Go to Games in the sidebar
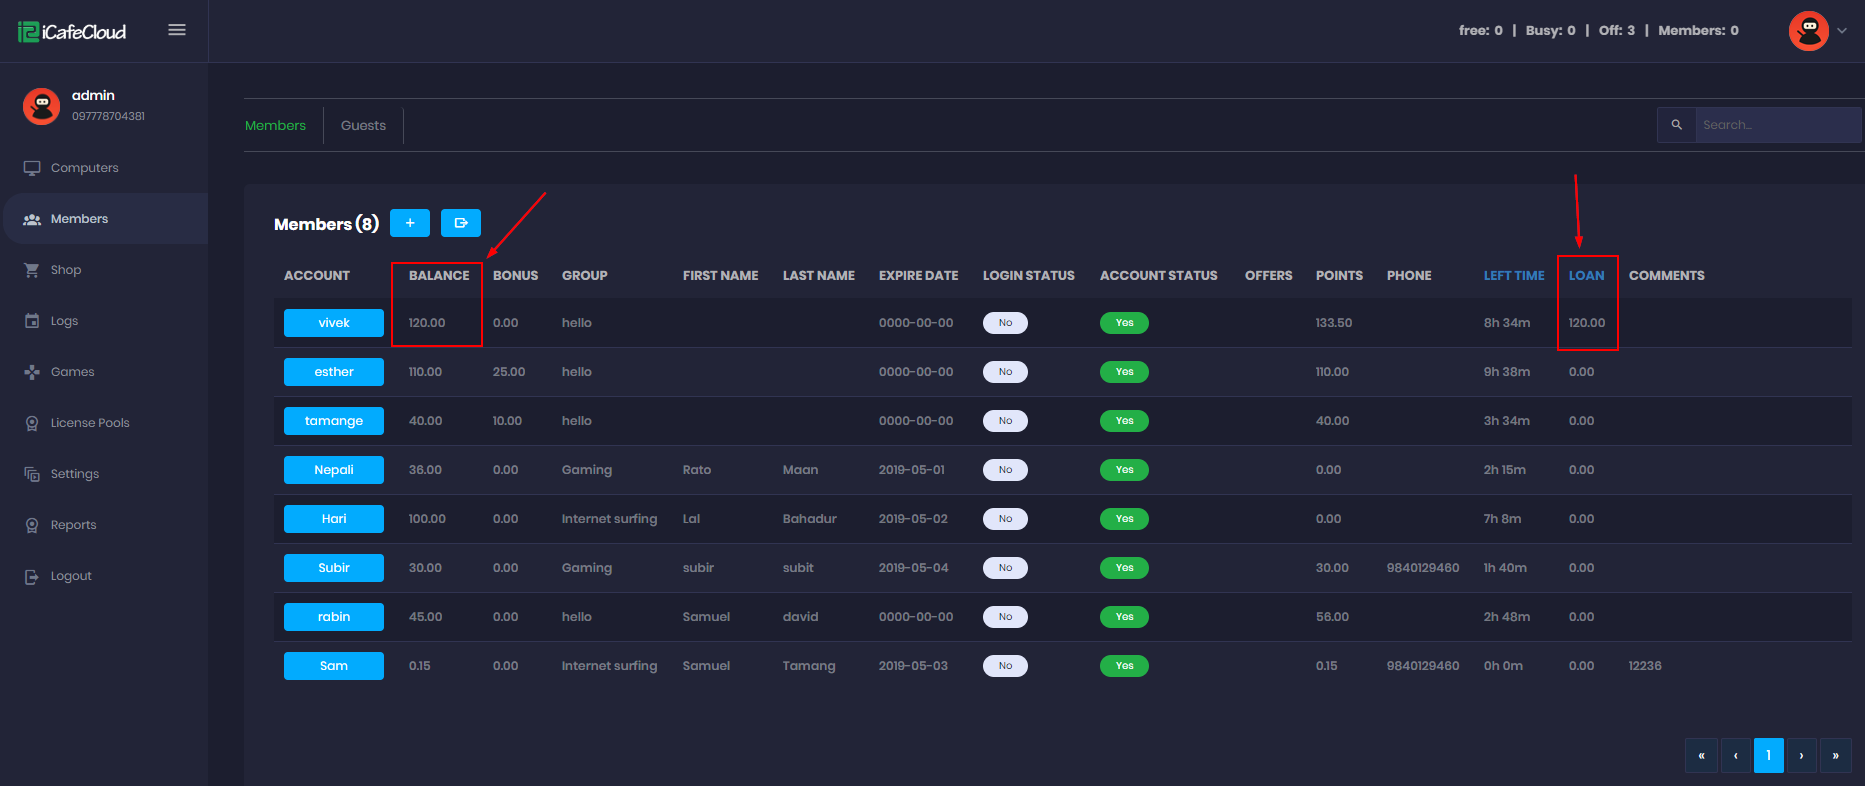This screenshot has width=1865, height=786. (72, 372)
